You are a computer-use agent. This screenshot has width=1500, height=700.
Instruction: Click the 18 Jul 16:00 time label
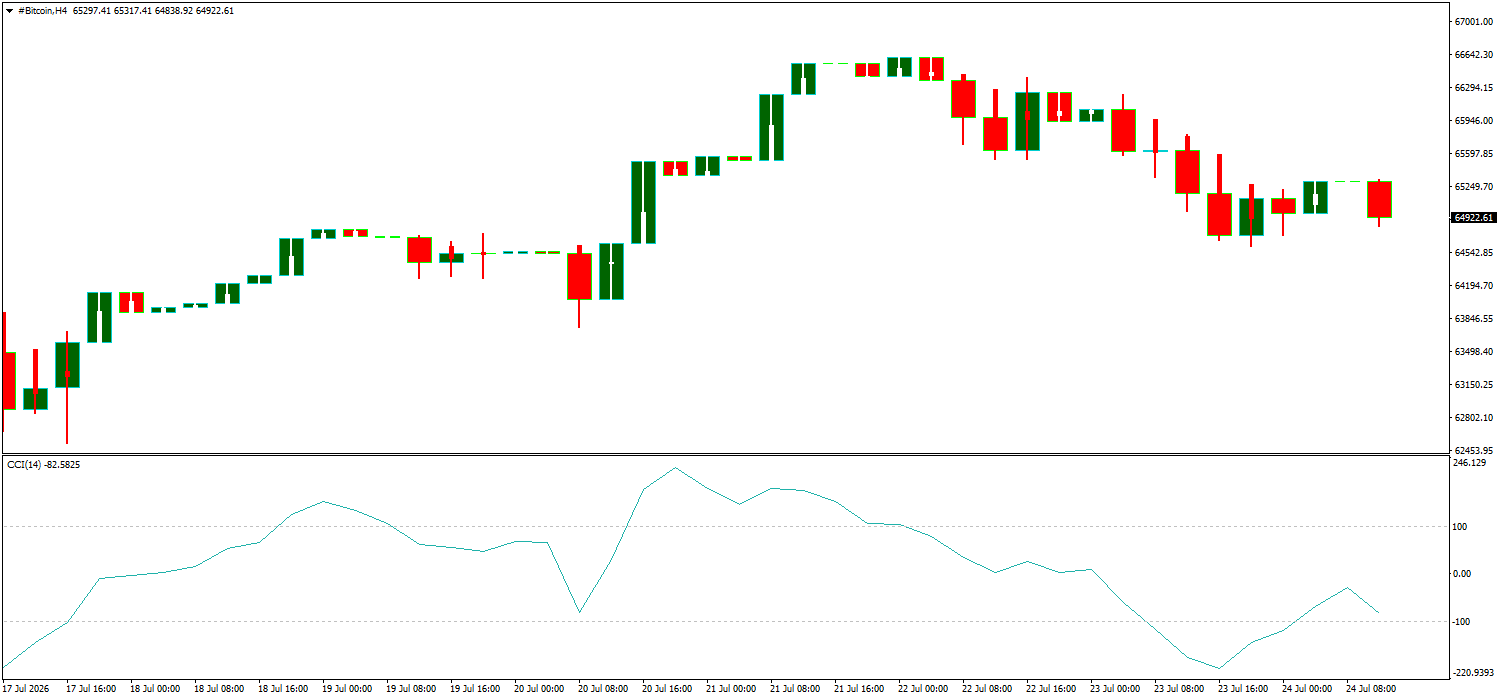[x=283, y=689]
